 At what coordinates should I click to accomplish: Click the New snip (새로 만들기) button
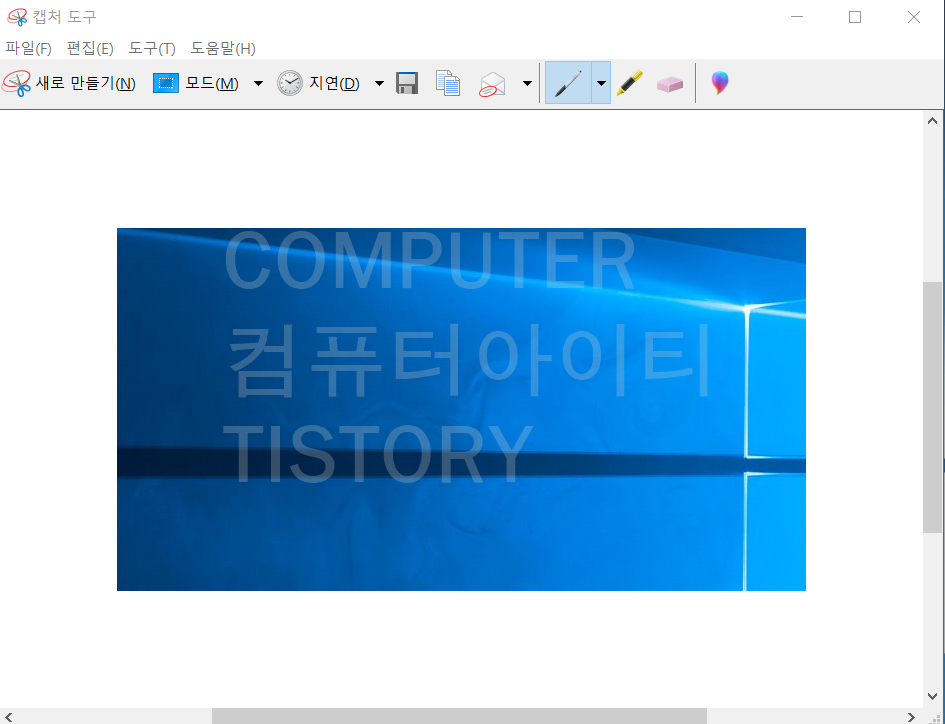click(69, 83)
